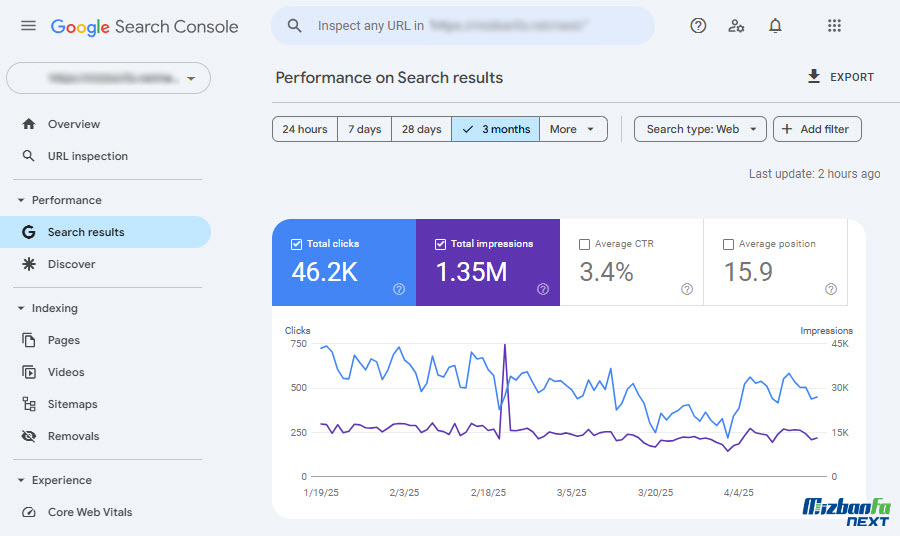Click the 3/5/25 date label on chart
This screenshot has height=536, width=900.
572,492
